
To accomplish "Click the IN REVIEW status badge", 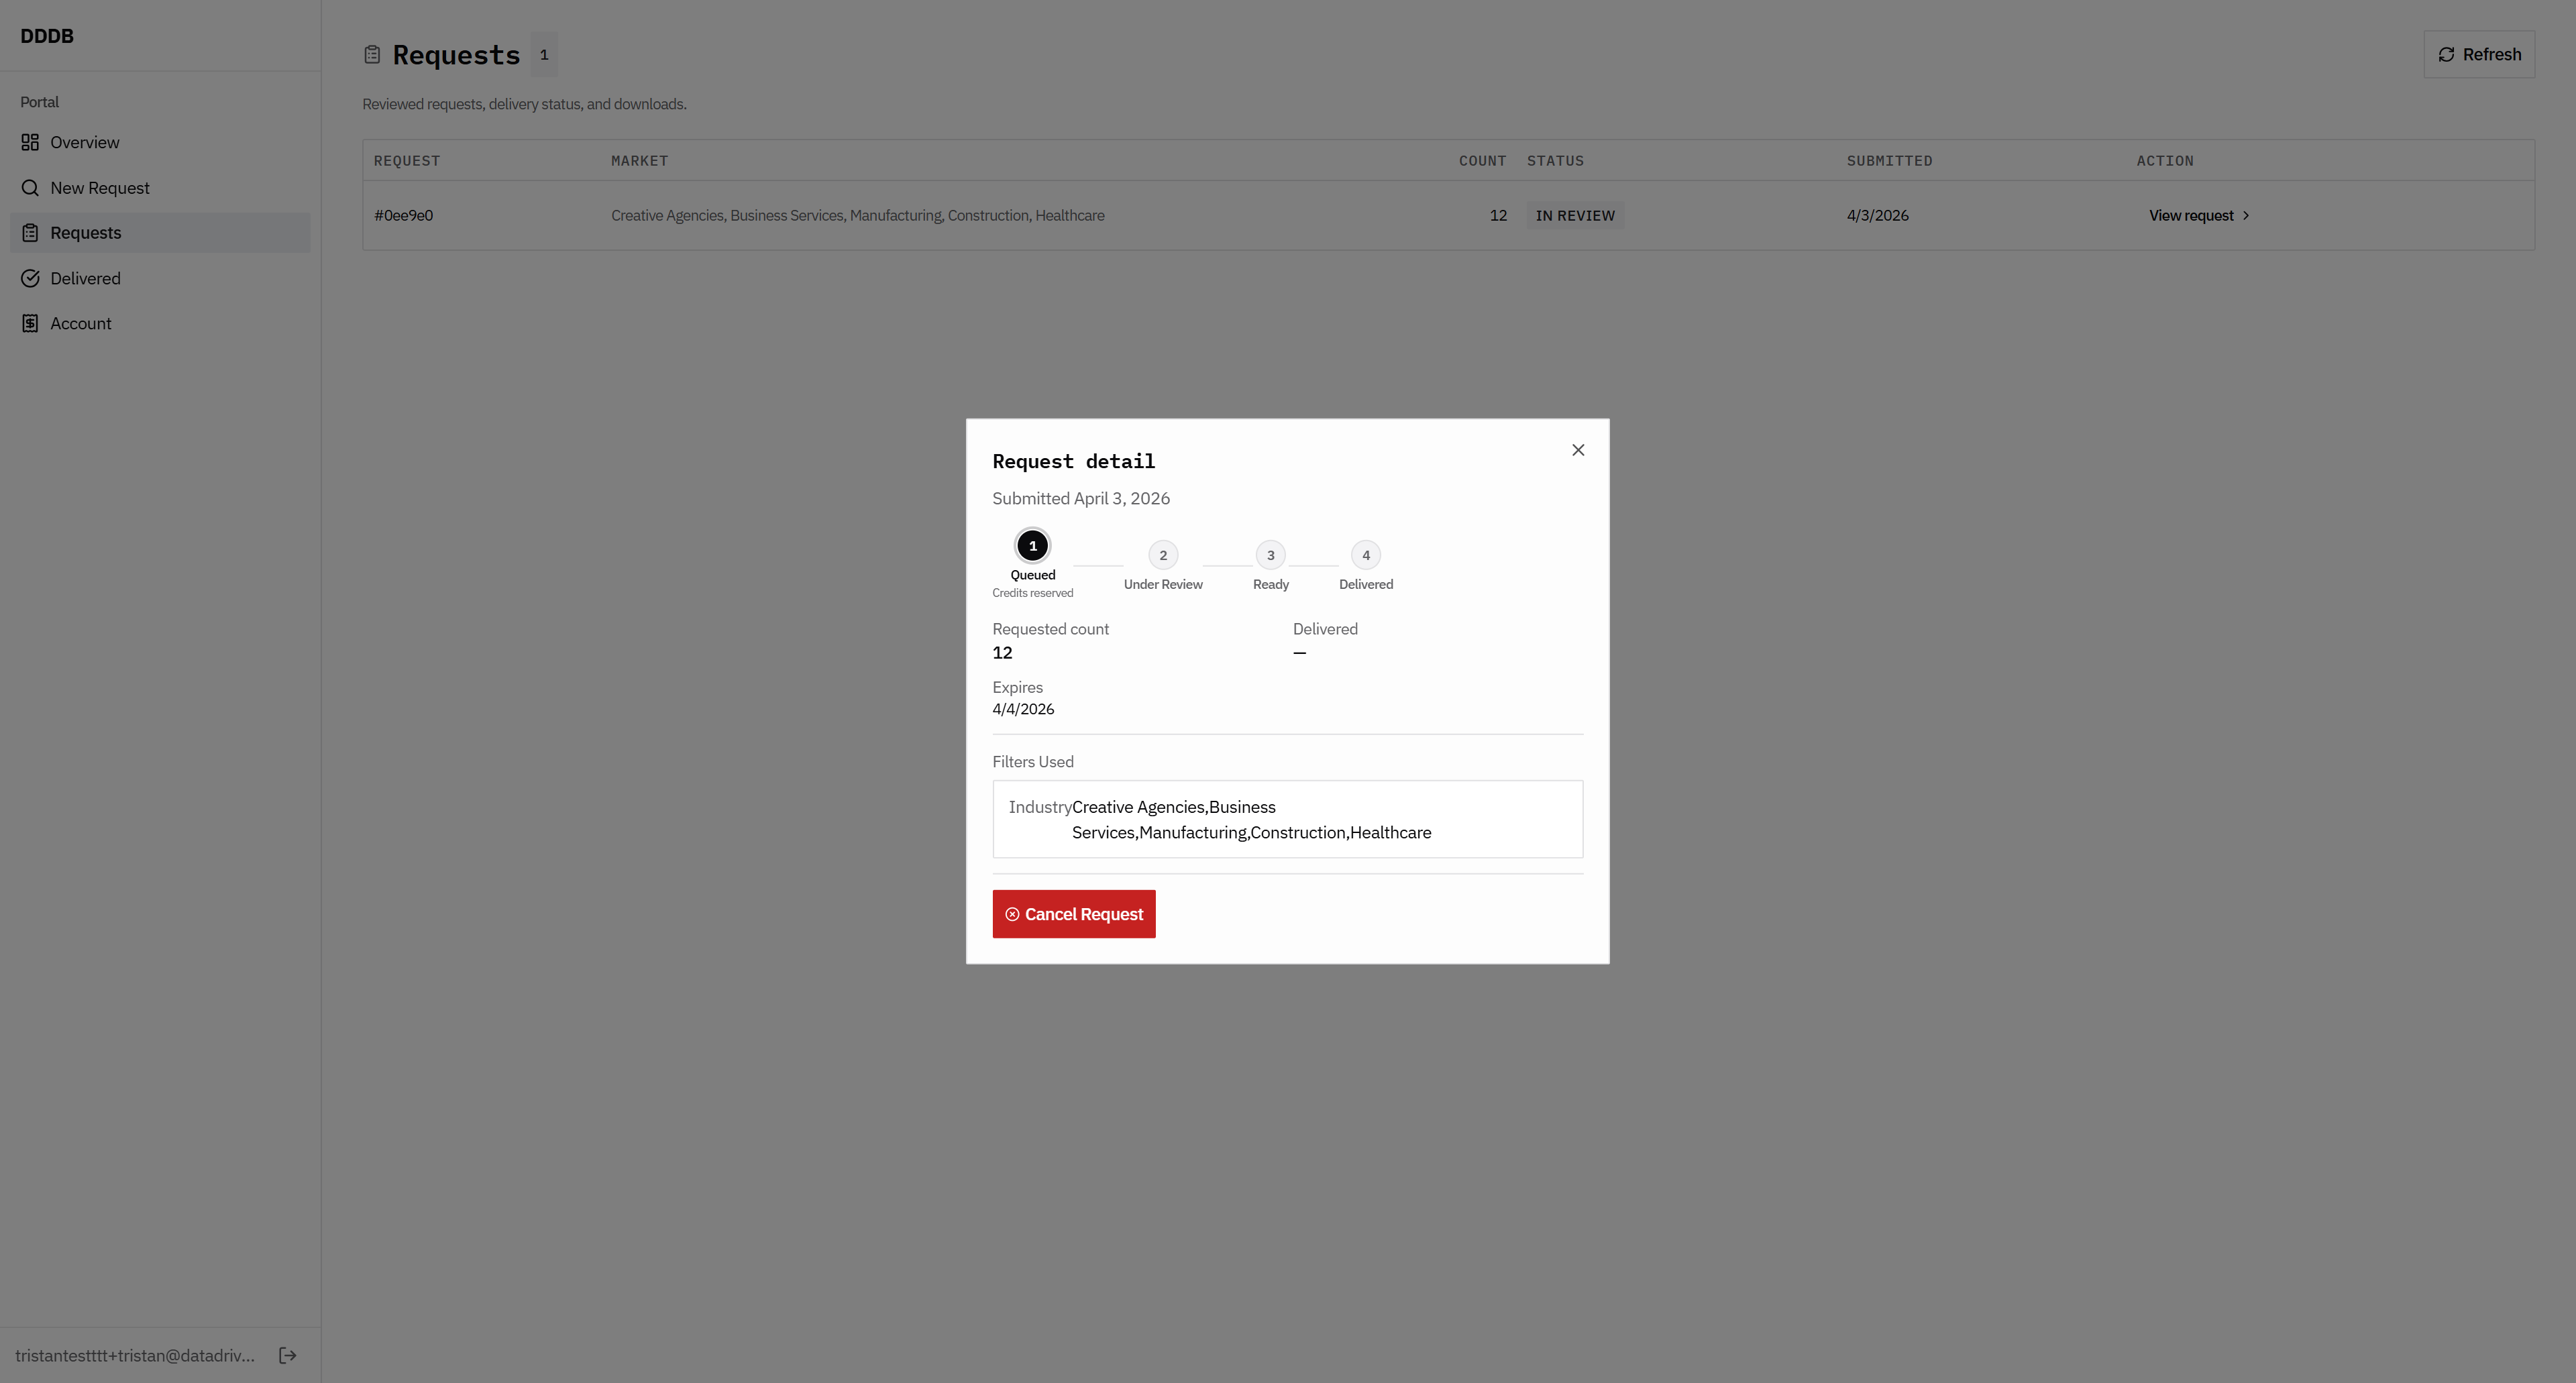I will 1574,215.
